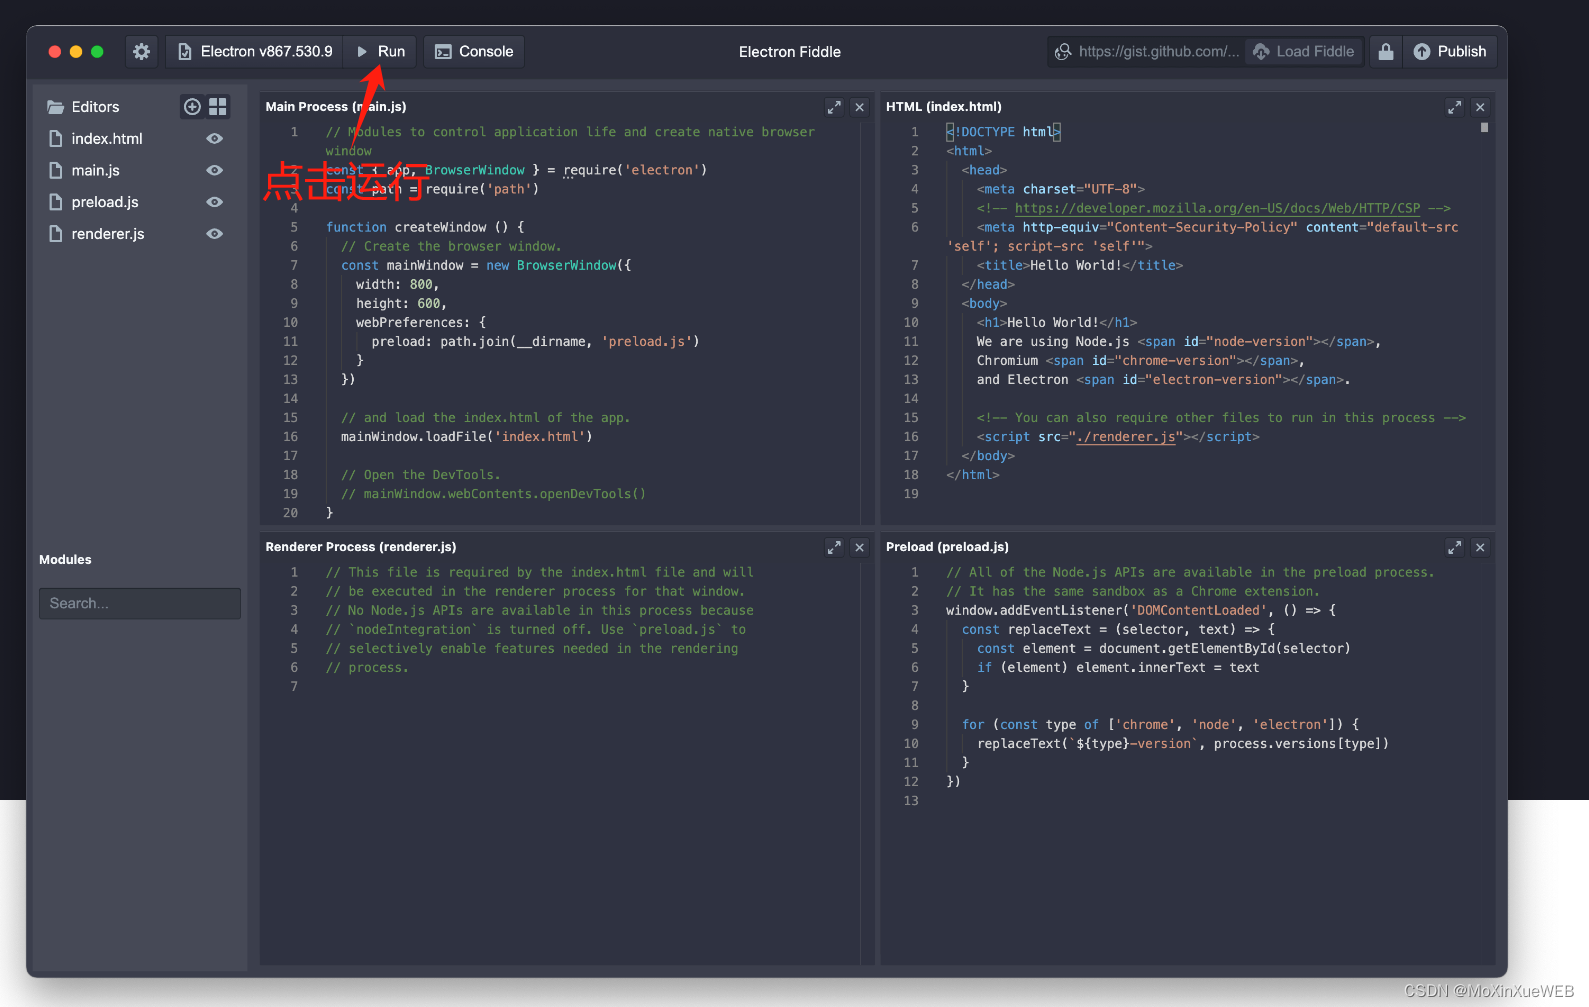The width and height of the screenshot is (1589, 1007).
Task: Click the '// process.' comment line in renderer.js
Action: [x=367, y=667]
